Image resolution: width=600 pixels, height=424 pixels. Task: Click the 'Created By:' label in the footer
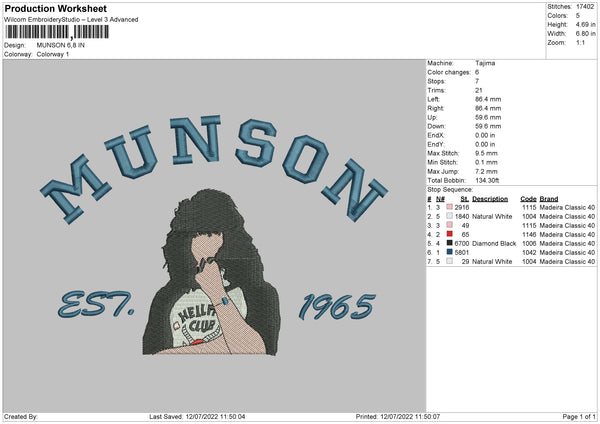click(x=21, y=416)
